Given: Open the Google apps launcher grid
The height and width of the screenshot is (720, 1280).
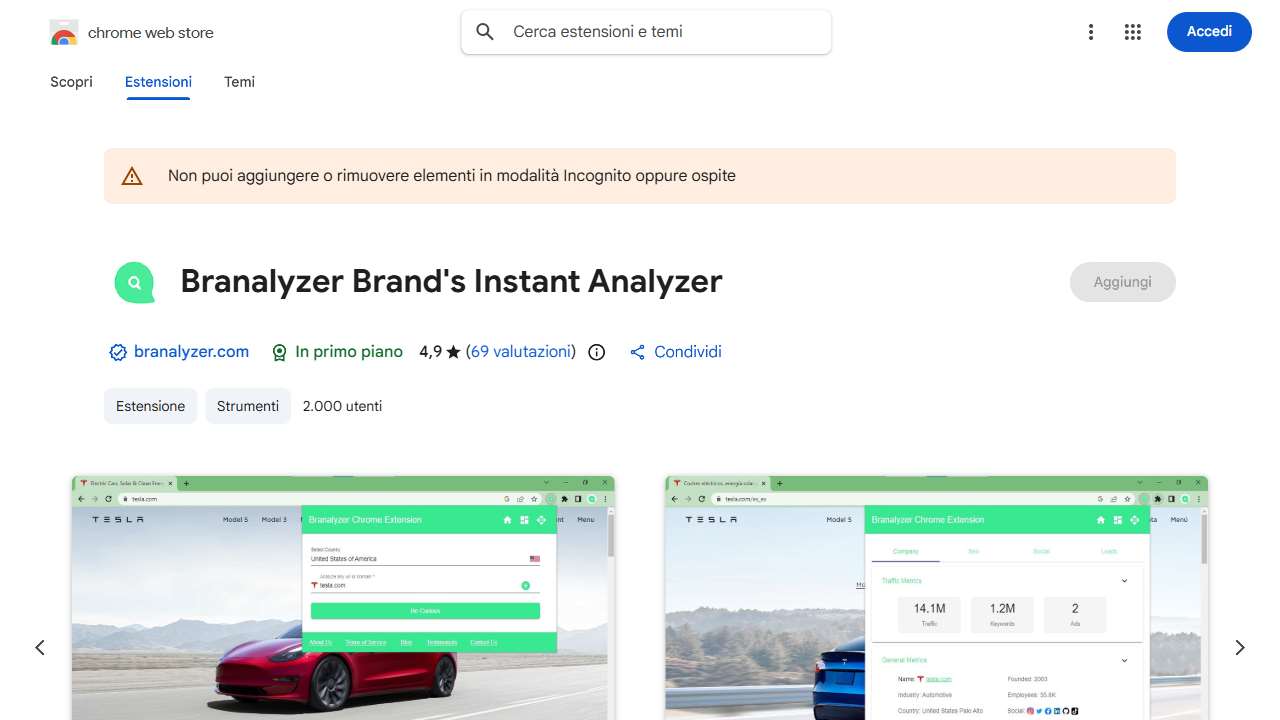Looking at the screenshot, I should pos(1133,31).
